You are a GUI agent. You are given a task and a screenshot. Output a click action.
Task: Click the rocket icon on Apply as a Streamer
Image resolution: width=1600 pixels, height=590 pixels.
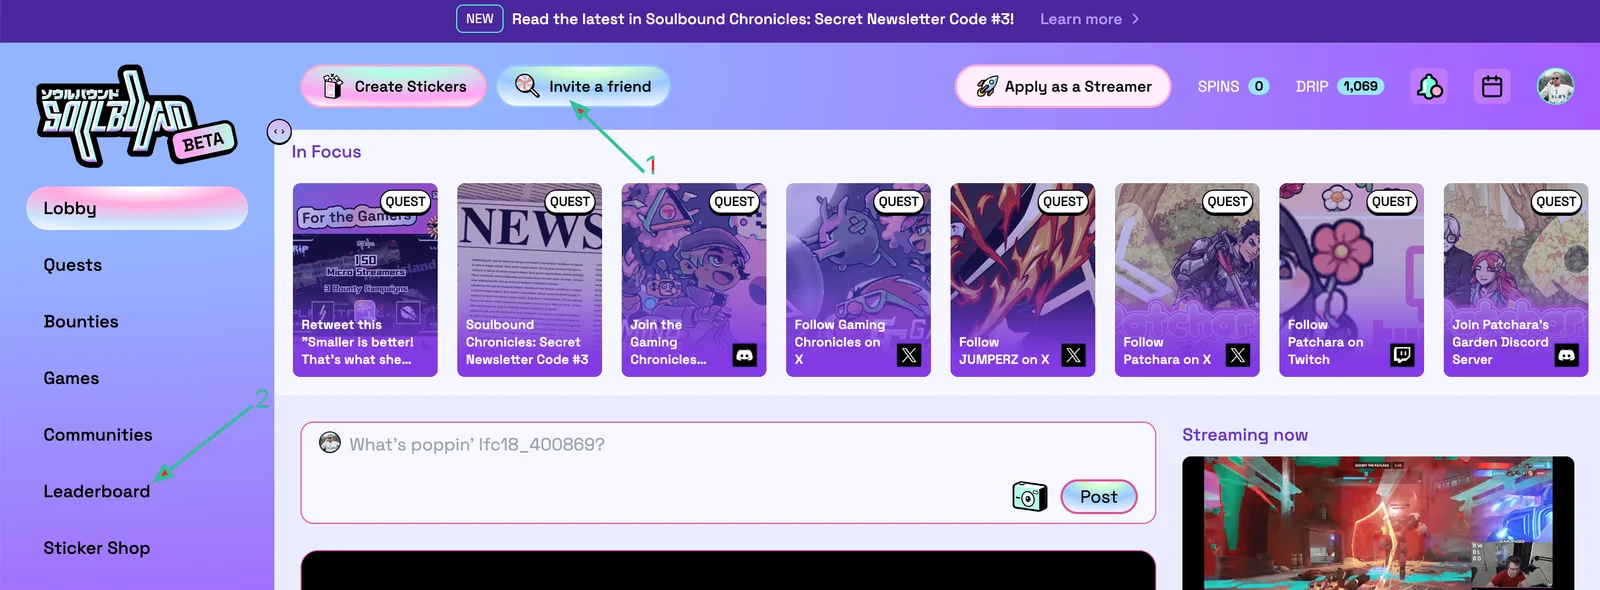click(987, 87)
